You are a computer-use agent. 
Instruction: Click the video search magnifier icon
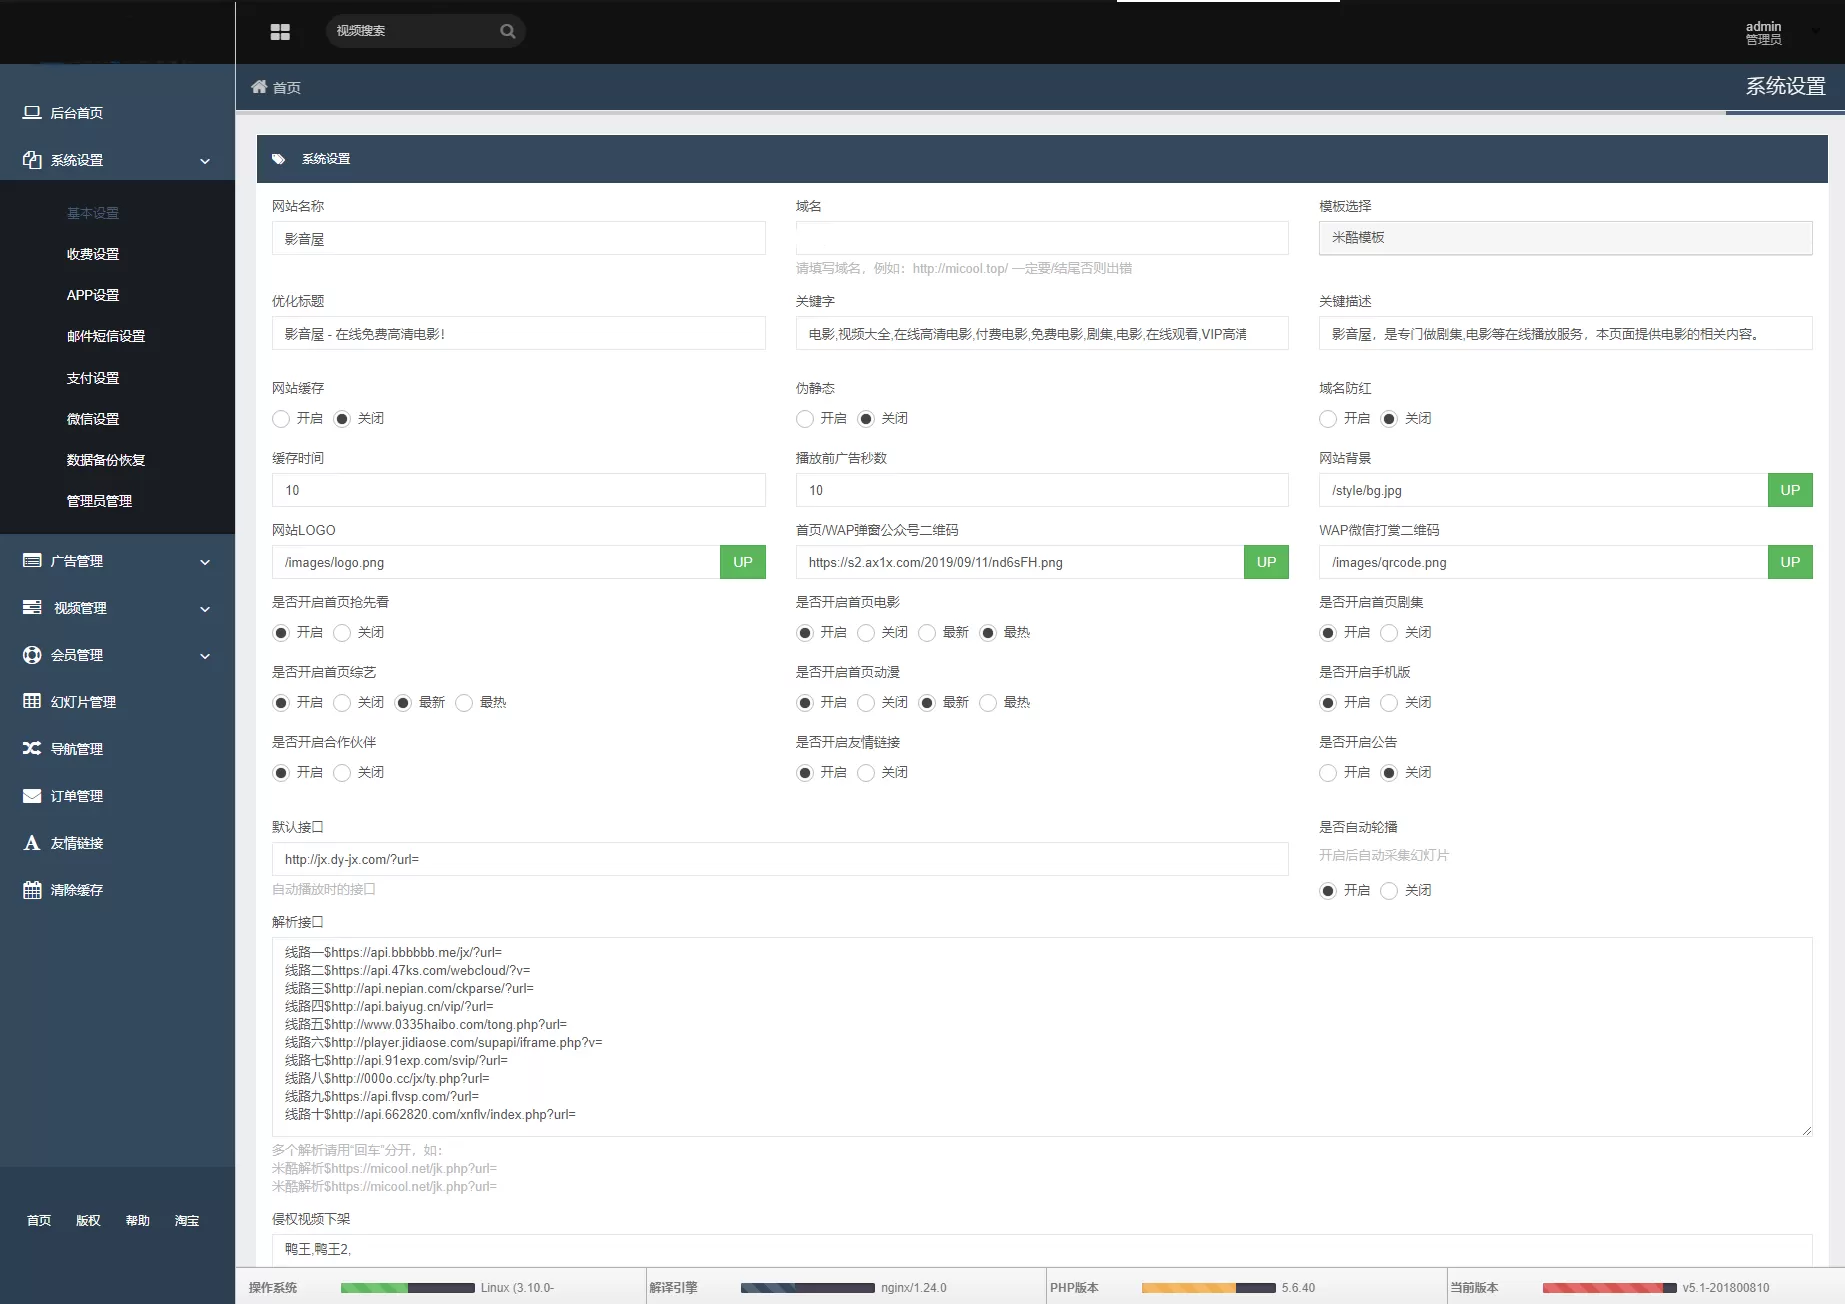(x=508, y=31)
